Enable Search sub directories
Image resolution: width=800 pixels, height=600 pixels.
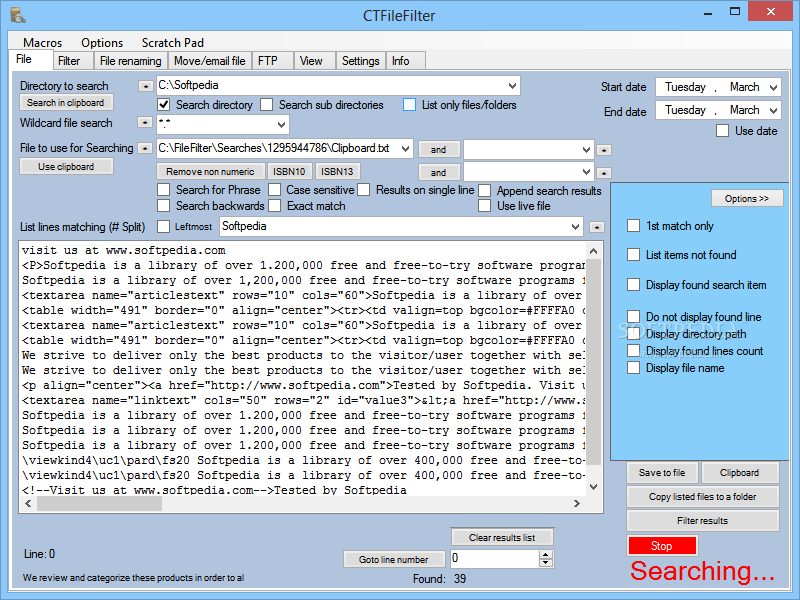(x=266, y=105)
